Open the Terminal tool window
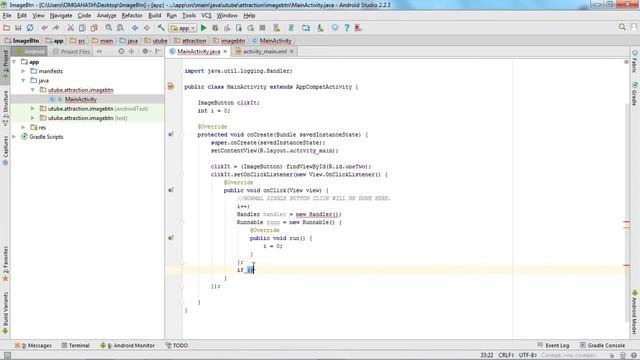 75,345
